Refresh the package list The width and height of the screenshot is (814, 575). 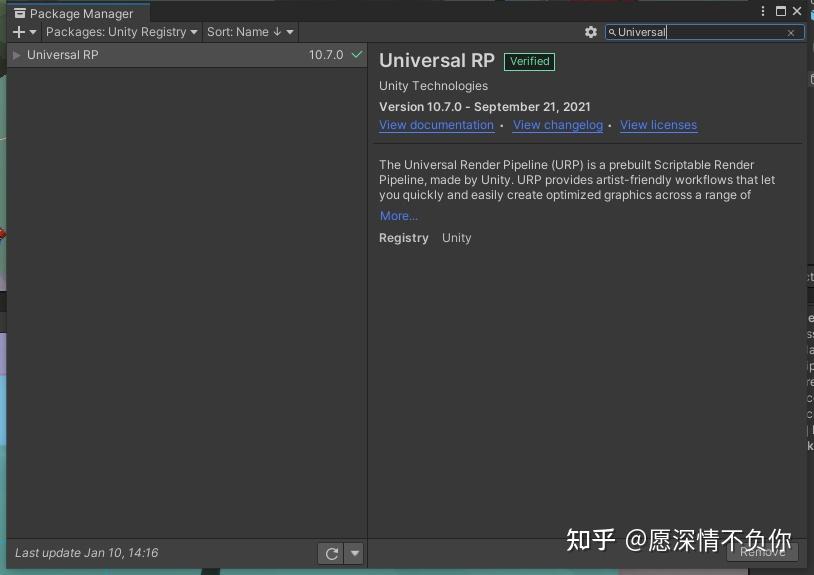331,554
